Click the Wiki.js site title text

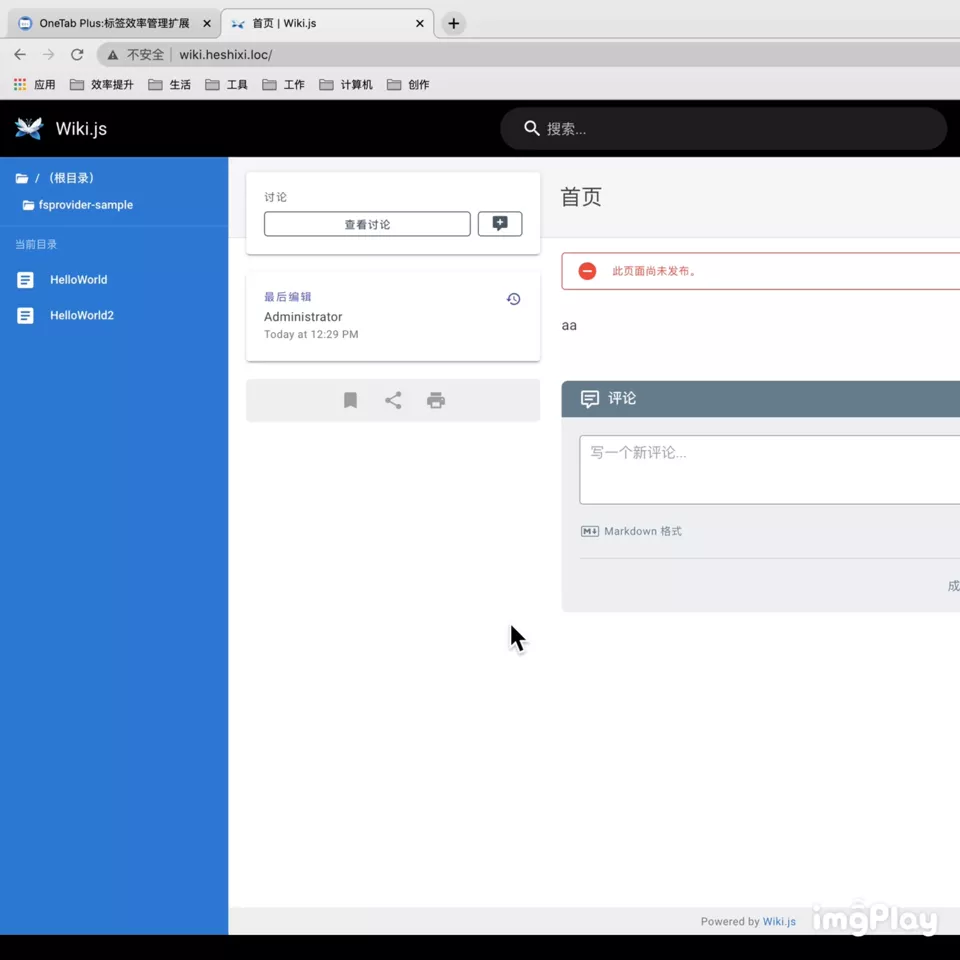[x=81, y=129]
